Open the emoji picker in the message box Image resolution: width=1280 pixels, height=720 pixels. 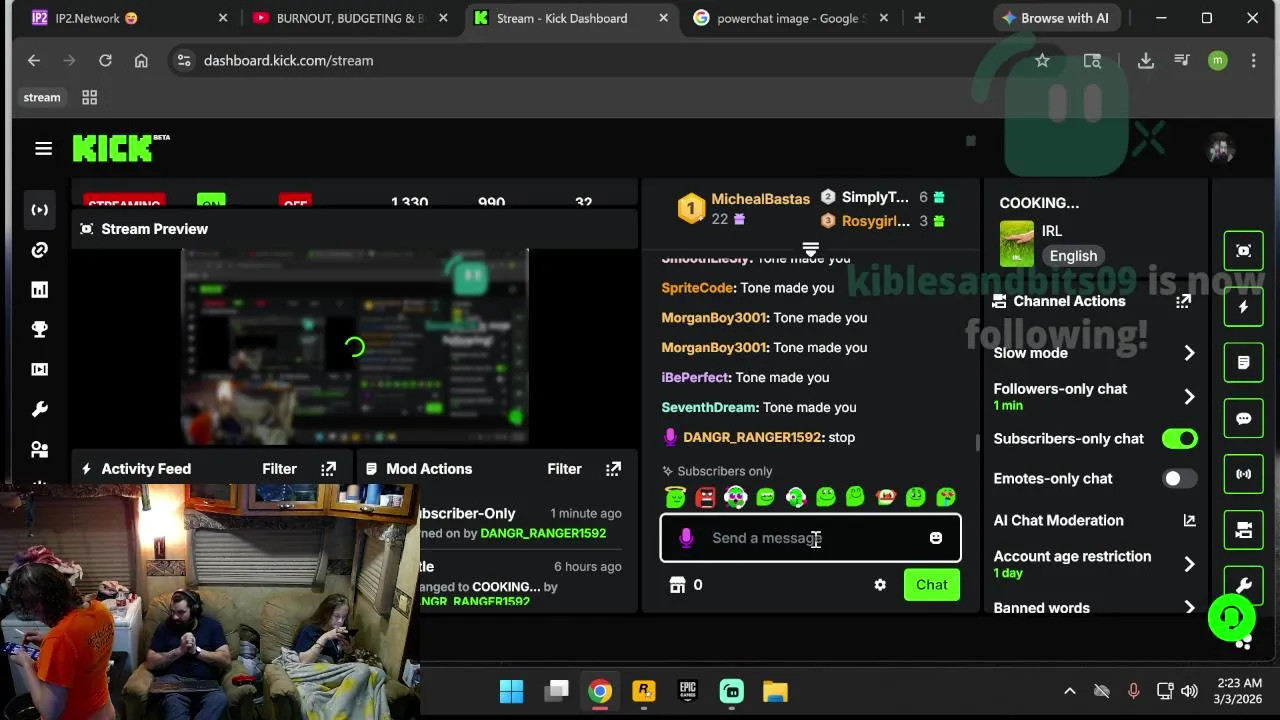click(x=935, y=538)
